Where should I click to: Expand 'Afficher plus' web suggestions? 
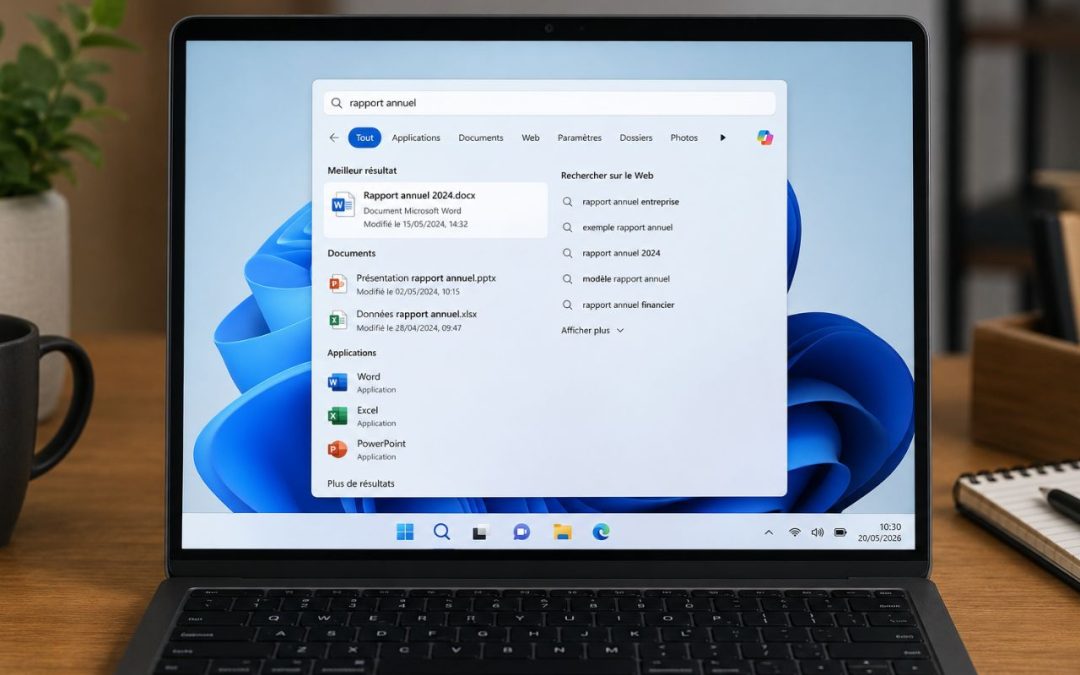(x=592, y=331)
